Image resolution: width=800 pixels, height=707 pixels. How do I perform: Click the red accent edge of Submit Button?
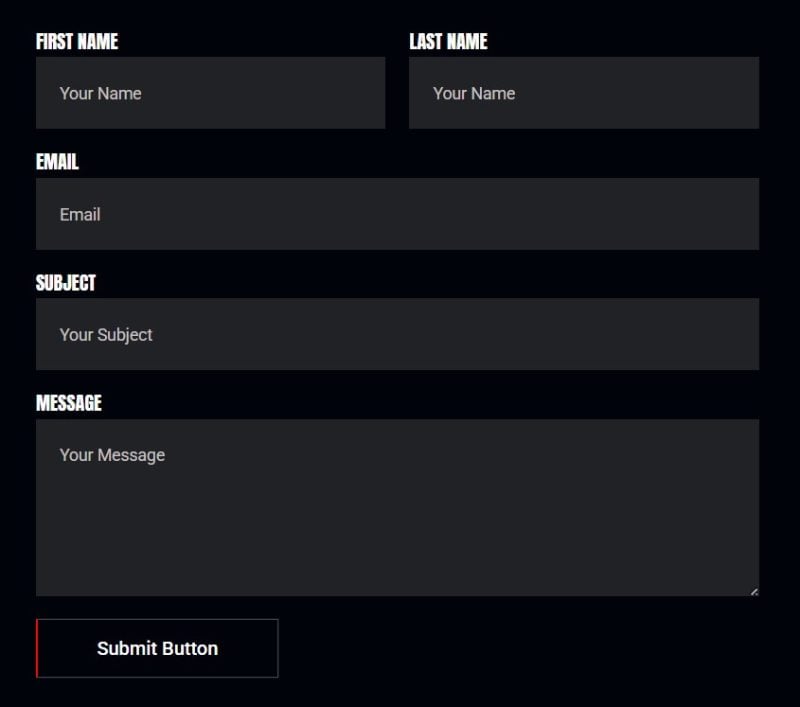(x=37, y=648)
